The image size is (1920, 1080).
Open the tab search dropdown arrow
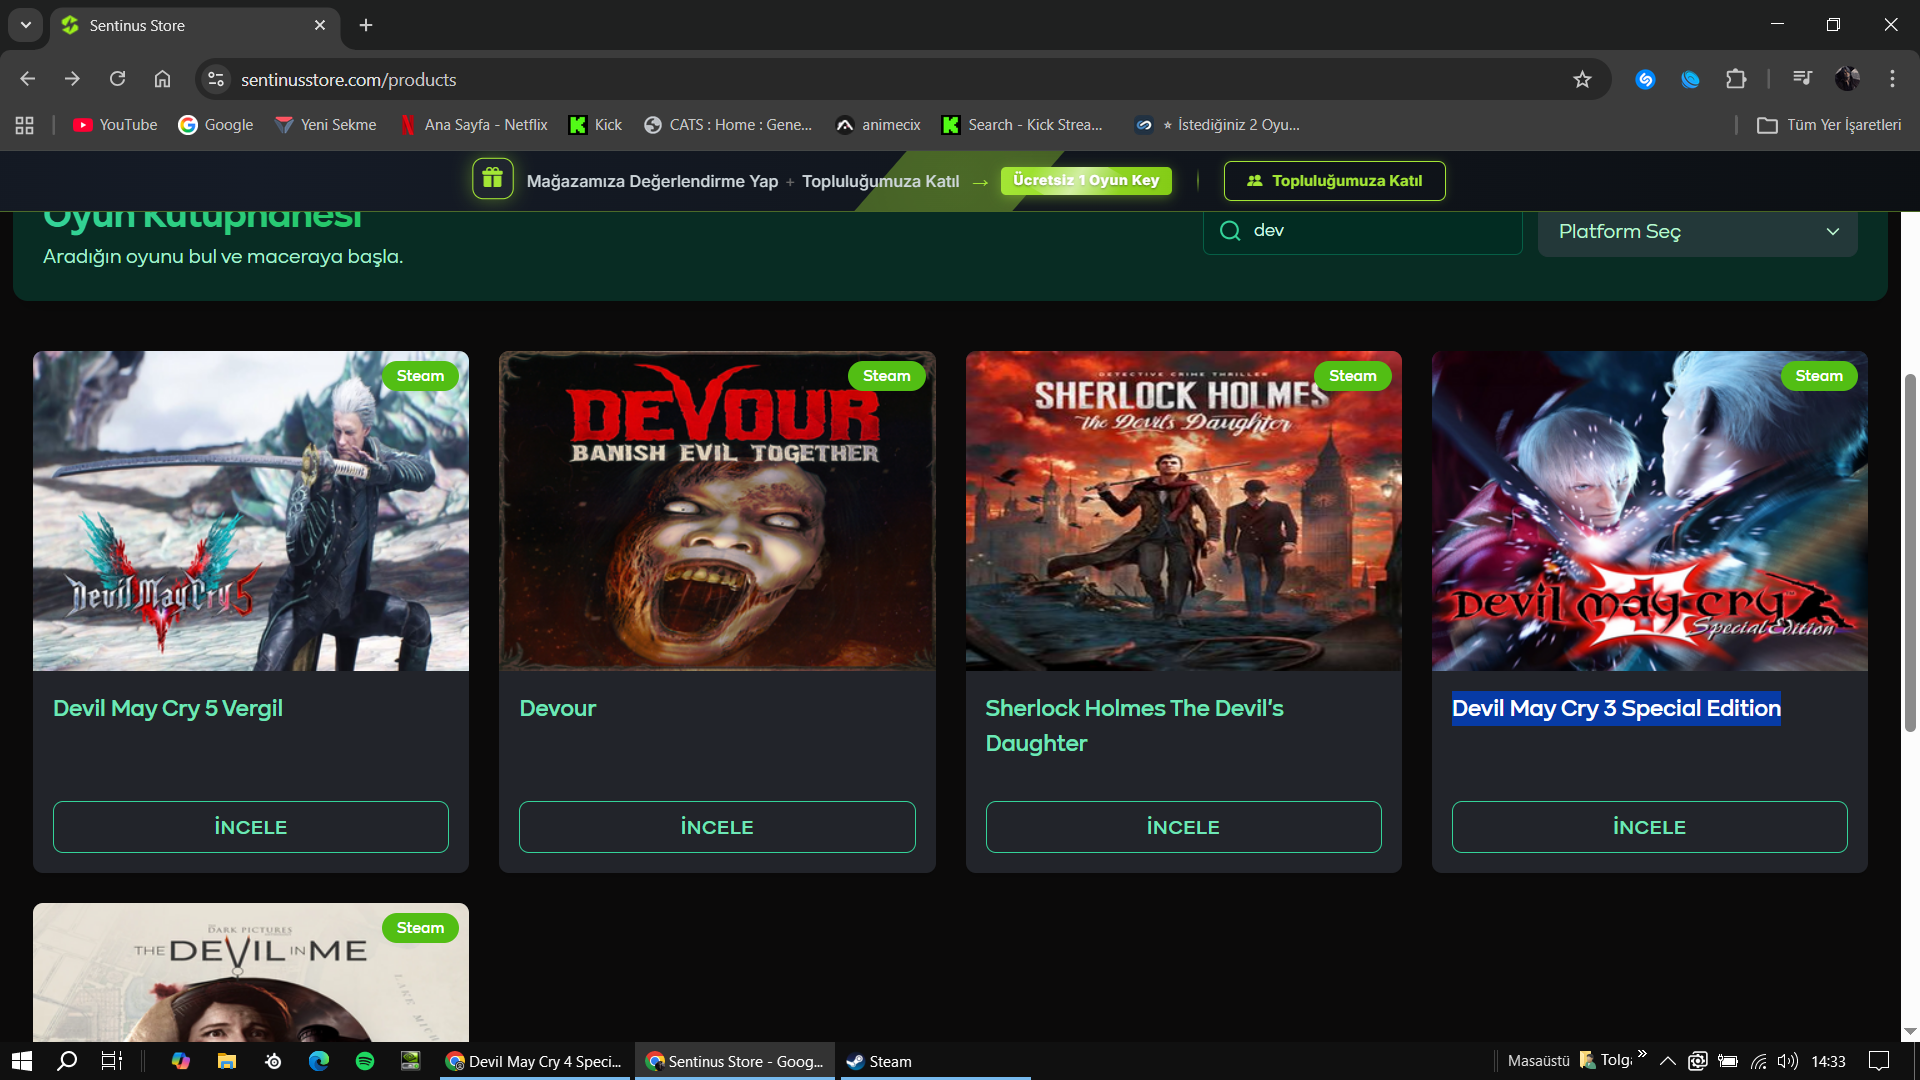[x=26, y=25]
